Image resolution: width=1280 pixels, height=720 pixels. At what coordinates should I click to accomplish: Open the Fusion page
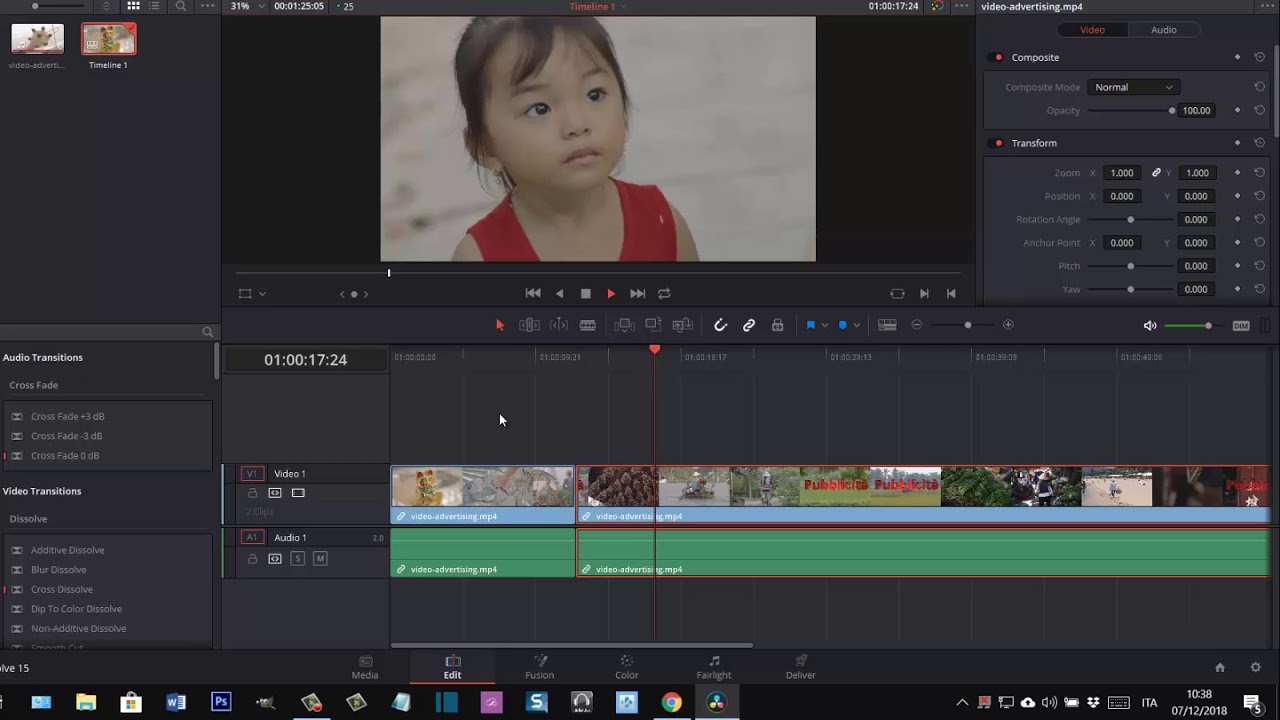tap(539, 667)
